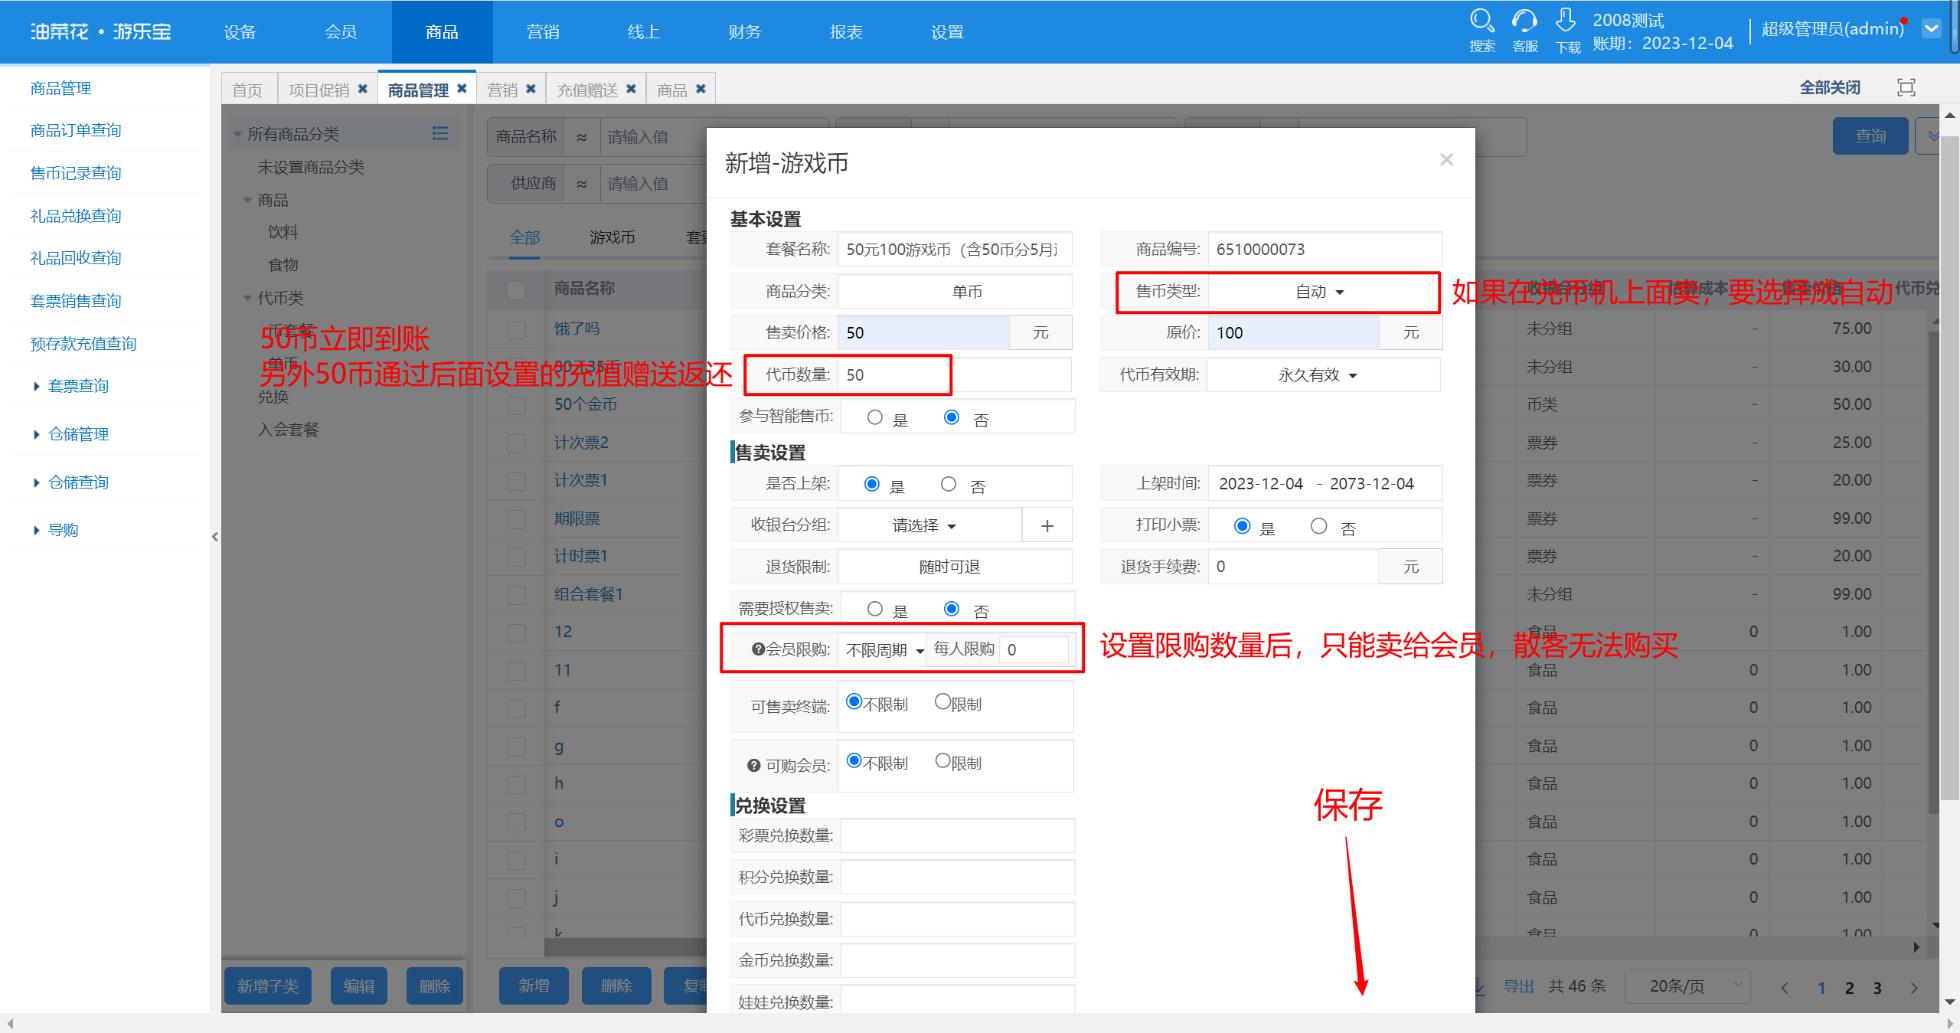Image resolution: width=1960 pixels, height=1033 pixels.
Task: Collapse the 代币类 category tree node
Action: pyautogui.click(x=248, y=298)
